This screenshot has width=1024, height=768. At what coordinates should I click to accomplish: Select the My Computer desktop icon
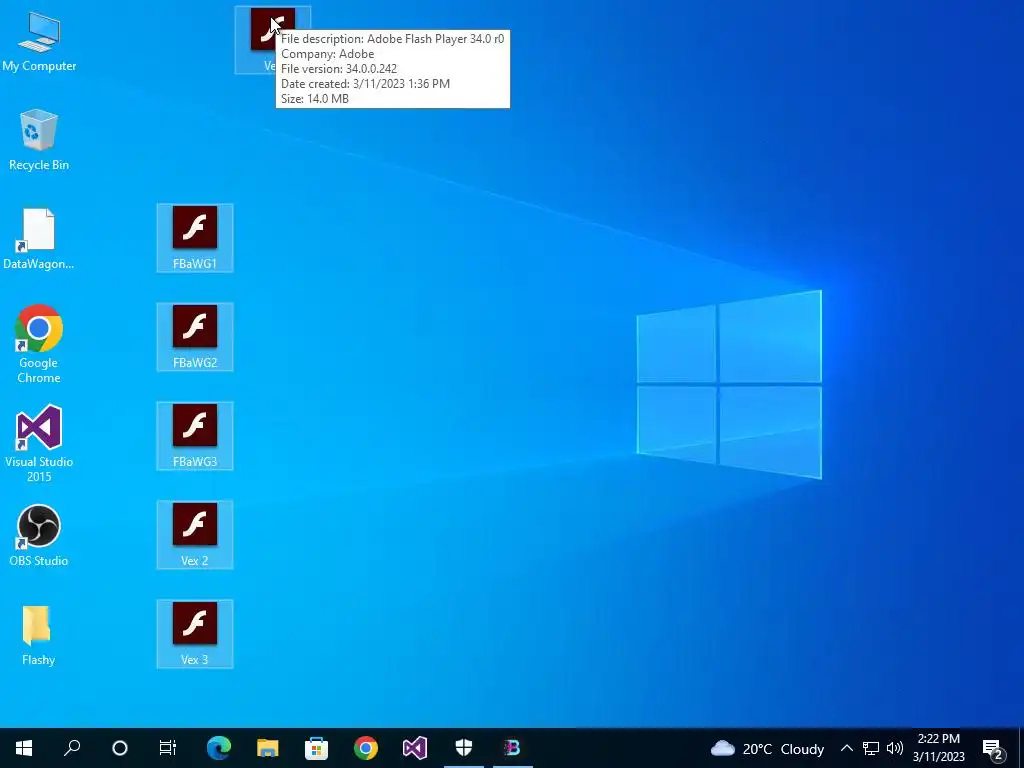click(x=39, y=42)
